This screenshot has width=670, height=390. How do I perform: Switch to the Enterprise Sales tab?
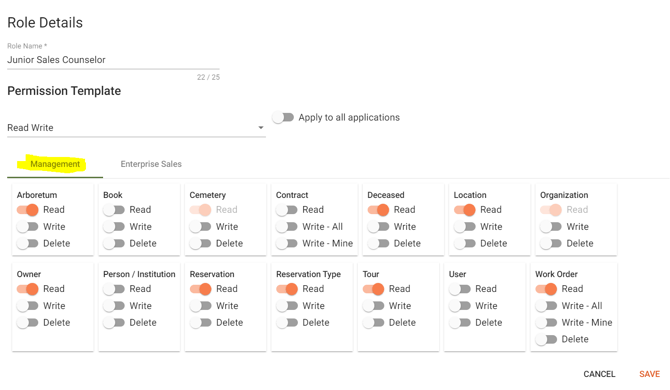[151, 164]
